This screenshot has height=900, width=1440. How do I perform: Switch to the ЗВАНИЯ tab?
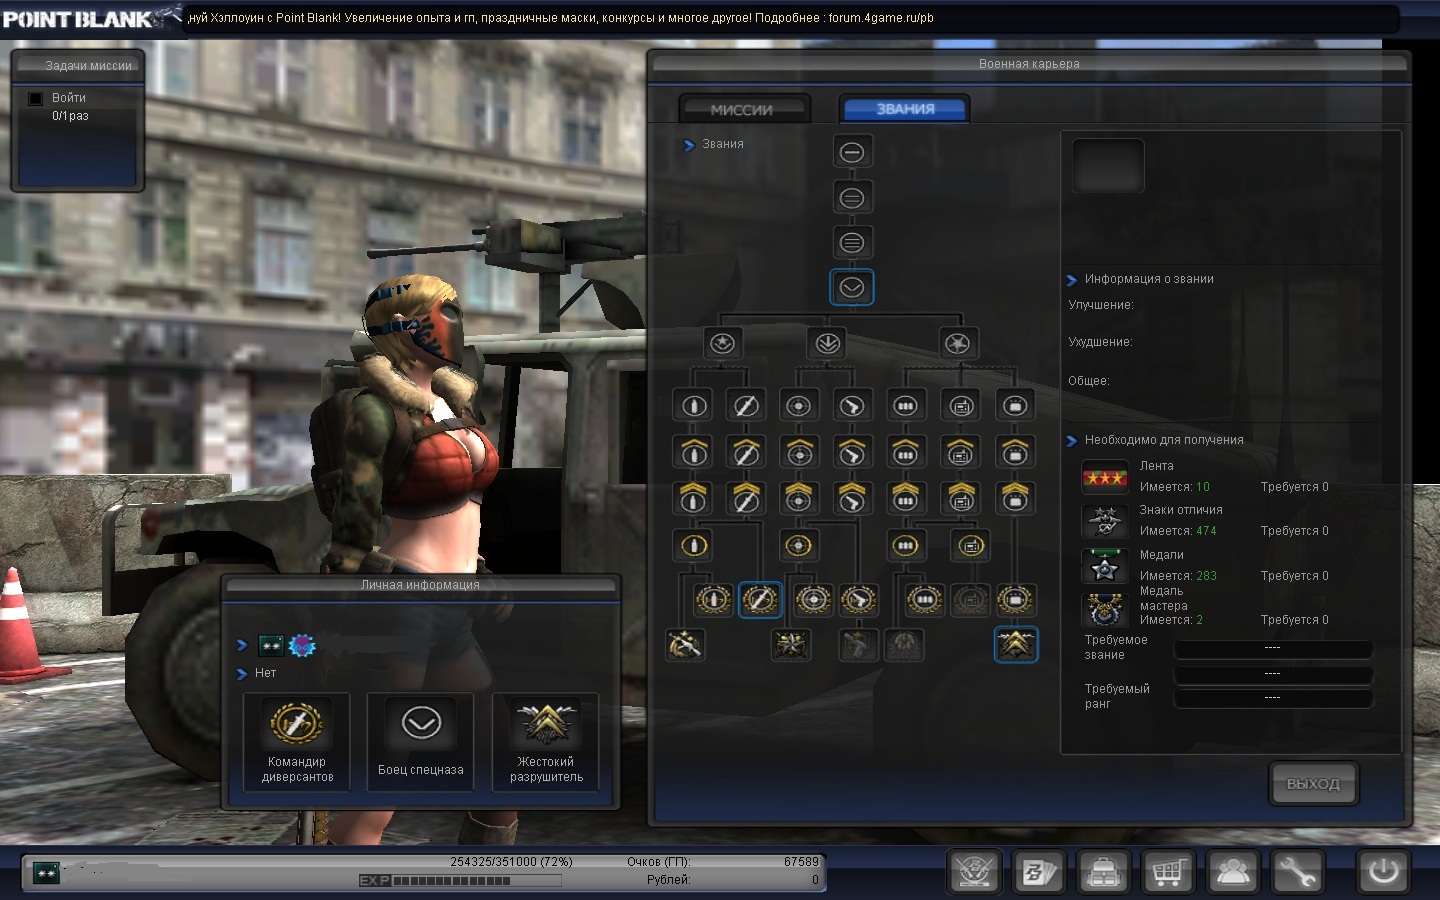(905, 109)
